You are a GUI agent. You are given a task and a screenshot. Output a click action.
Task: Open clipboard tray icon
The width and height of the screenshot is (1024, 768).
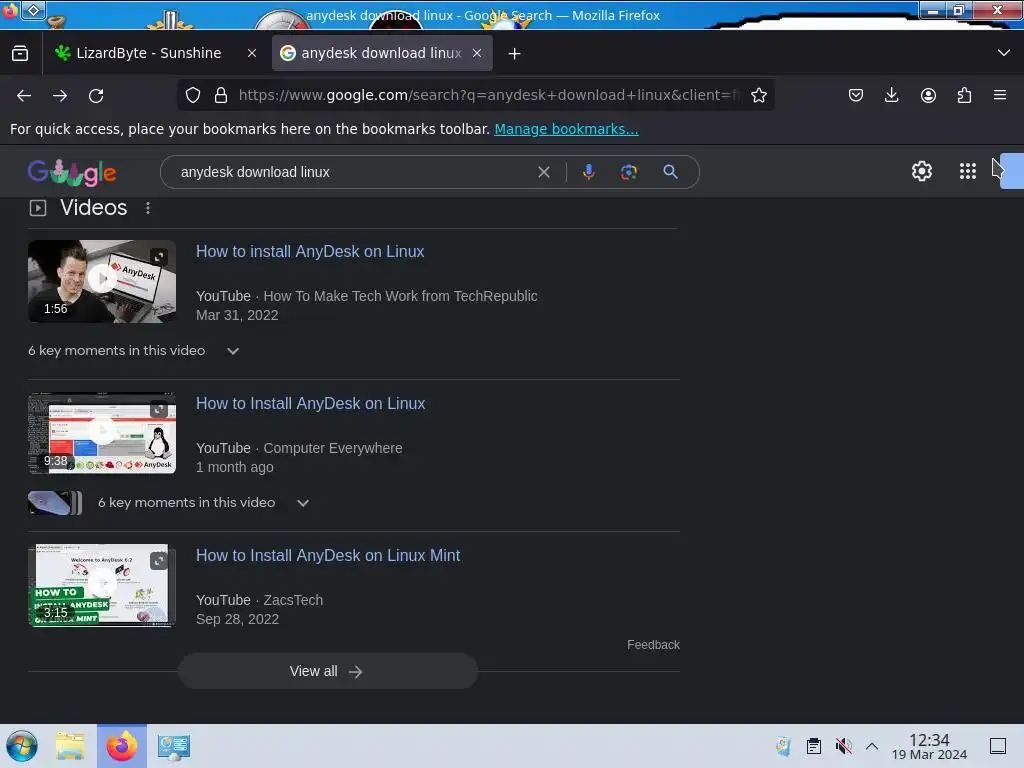coord(814,746)
